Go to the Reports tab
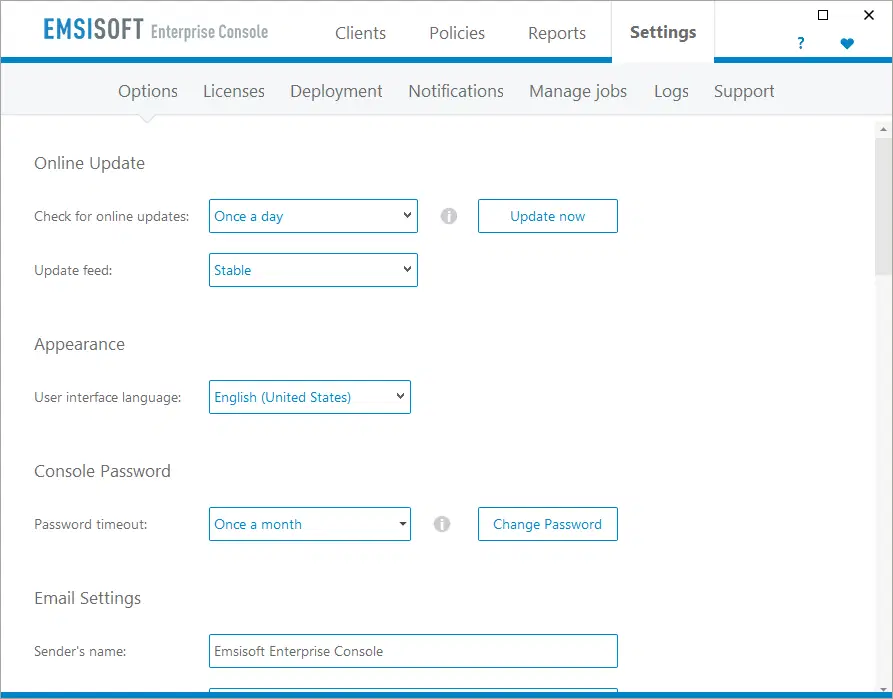 pos(557,33)
